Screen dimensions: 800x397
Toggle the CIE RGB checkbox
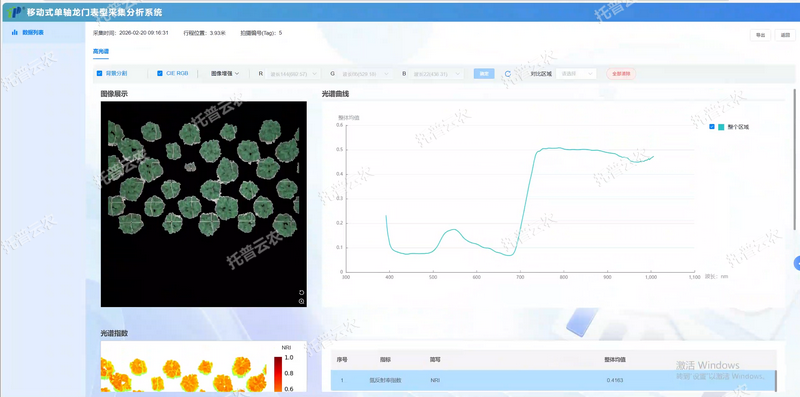(160, 73)
